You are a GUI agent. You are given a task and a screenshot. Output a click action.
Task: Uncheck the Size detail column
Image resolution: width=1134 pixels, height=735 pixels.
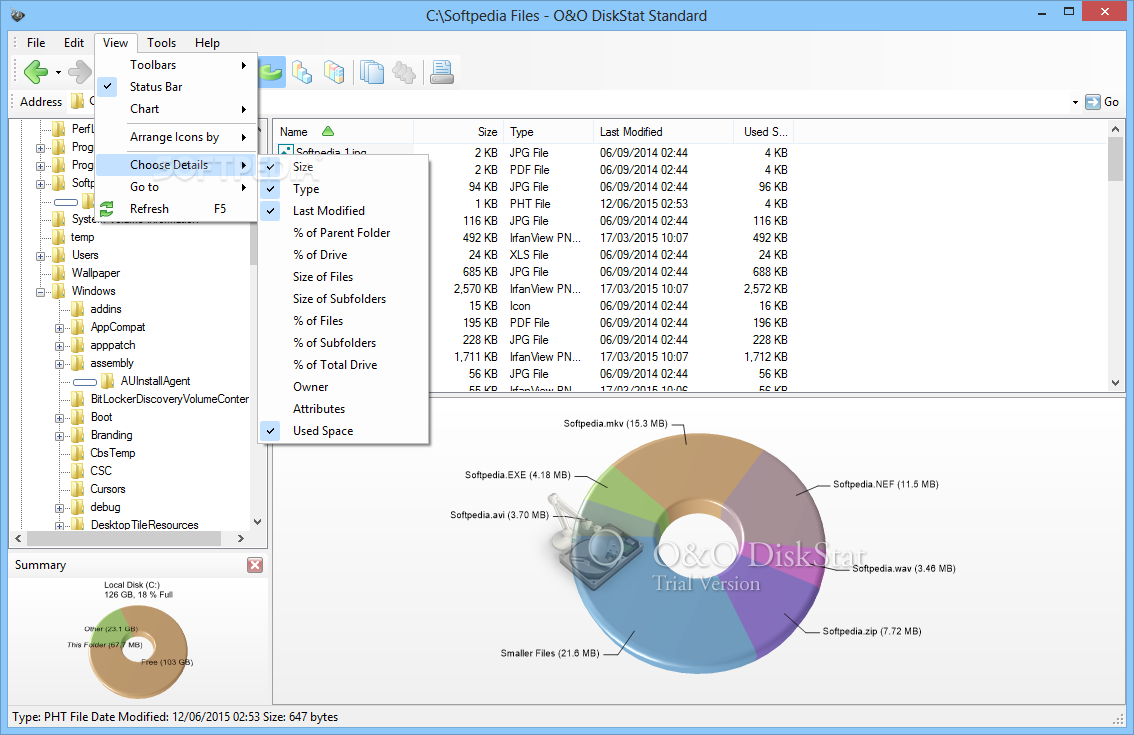click(x=270, y=167)
